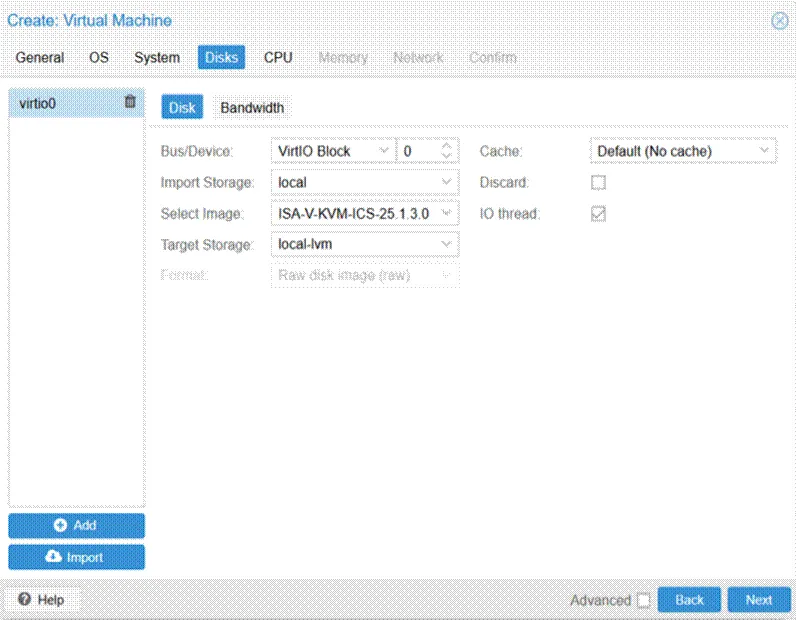Open the Network tab

point(418,57)
